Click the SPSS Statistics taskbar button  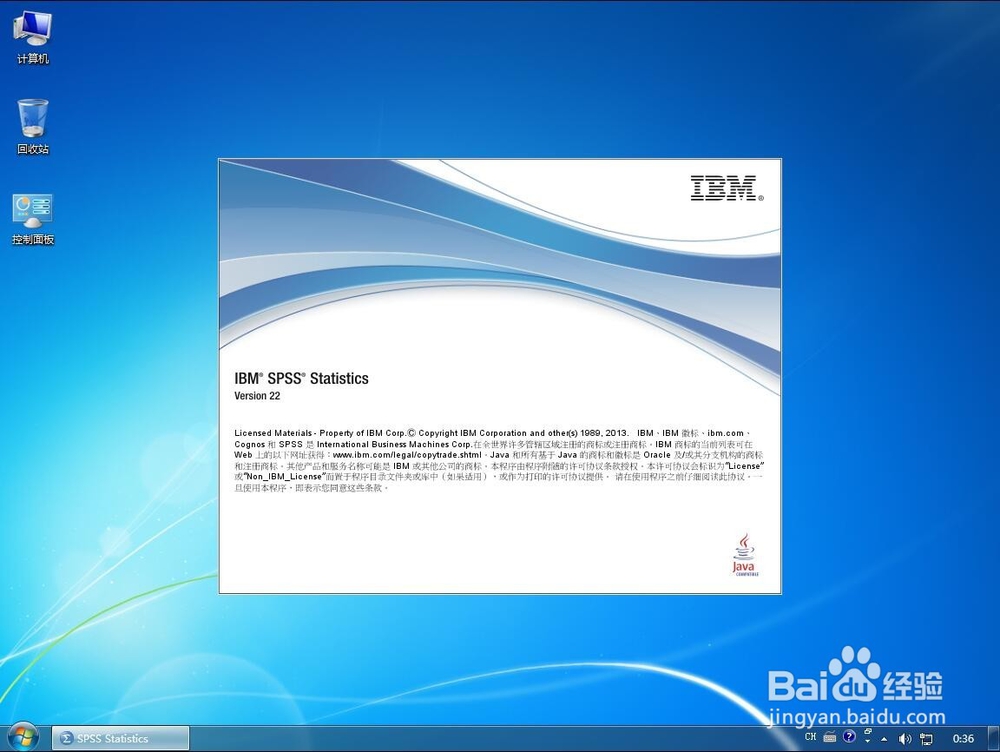pyautogui.click(x=120, y=738)
